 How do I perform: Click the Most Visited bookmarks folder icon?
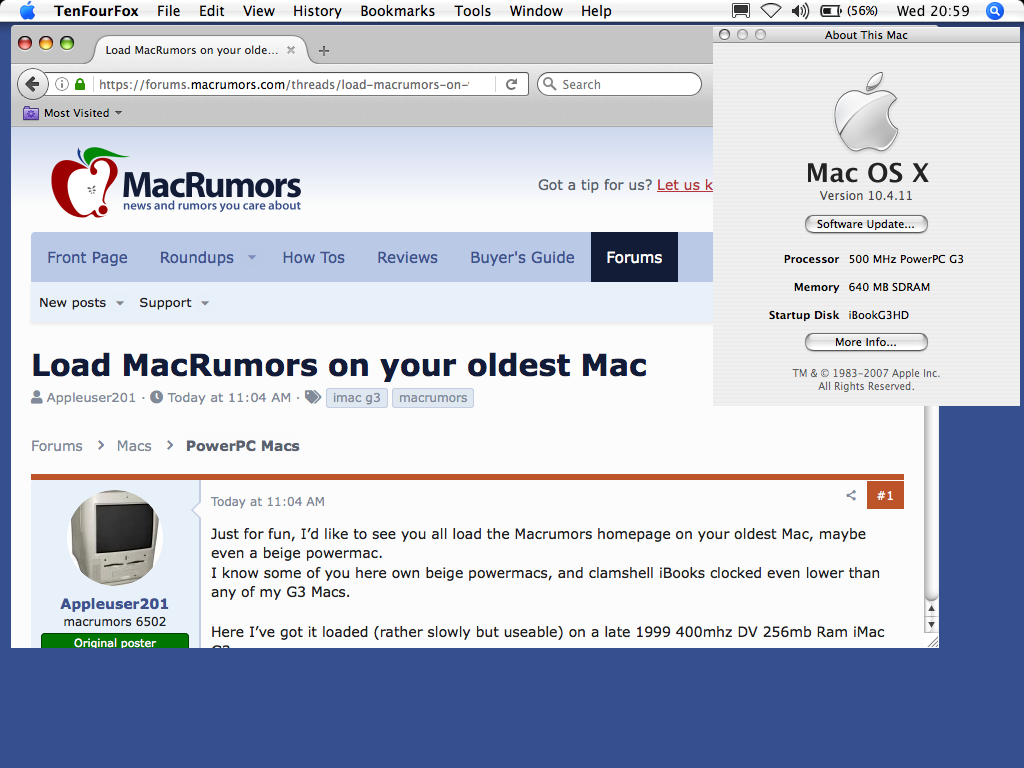pos(31,113)
